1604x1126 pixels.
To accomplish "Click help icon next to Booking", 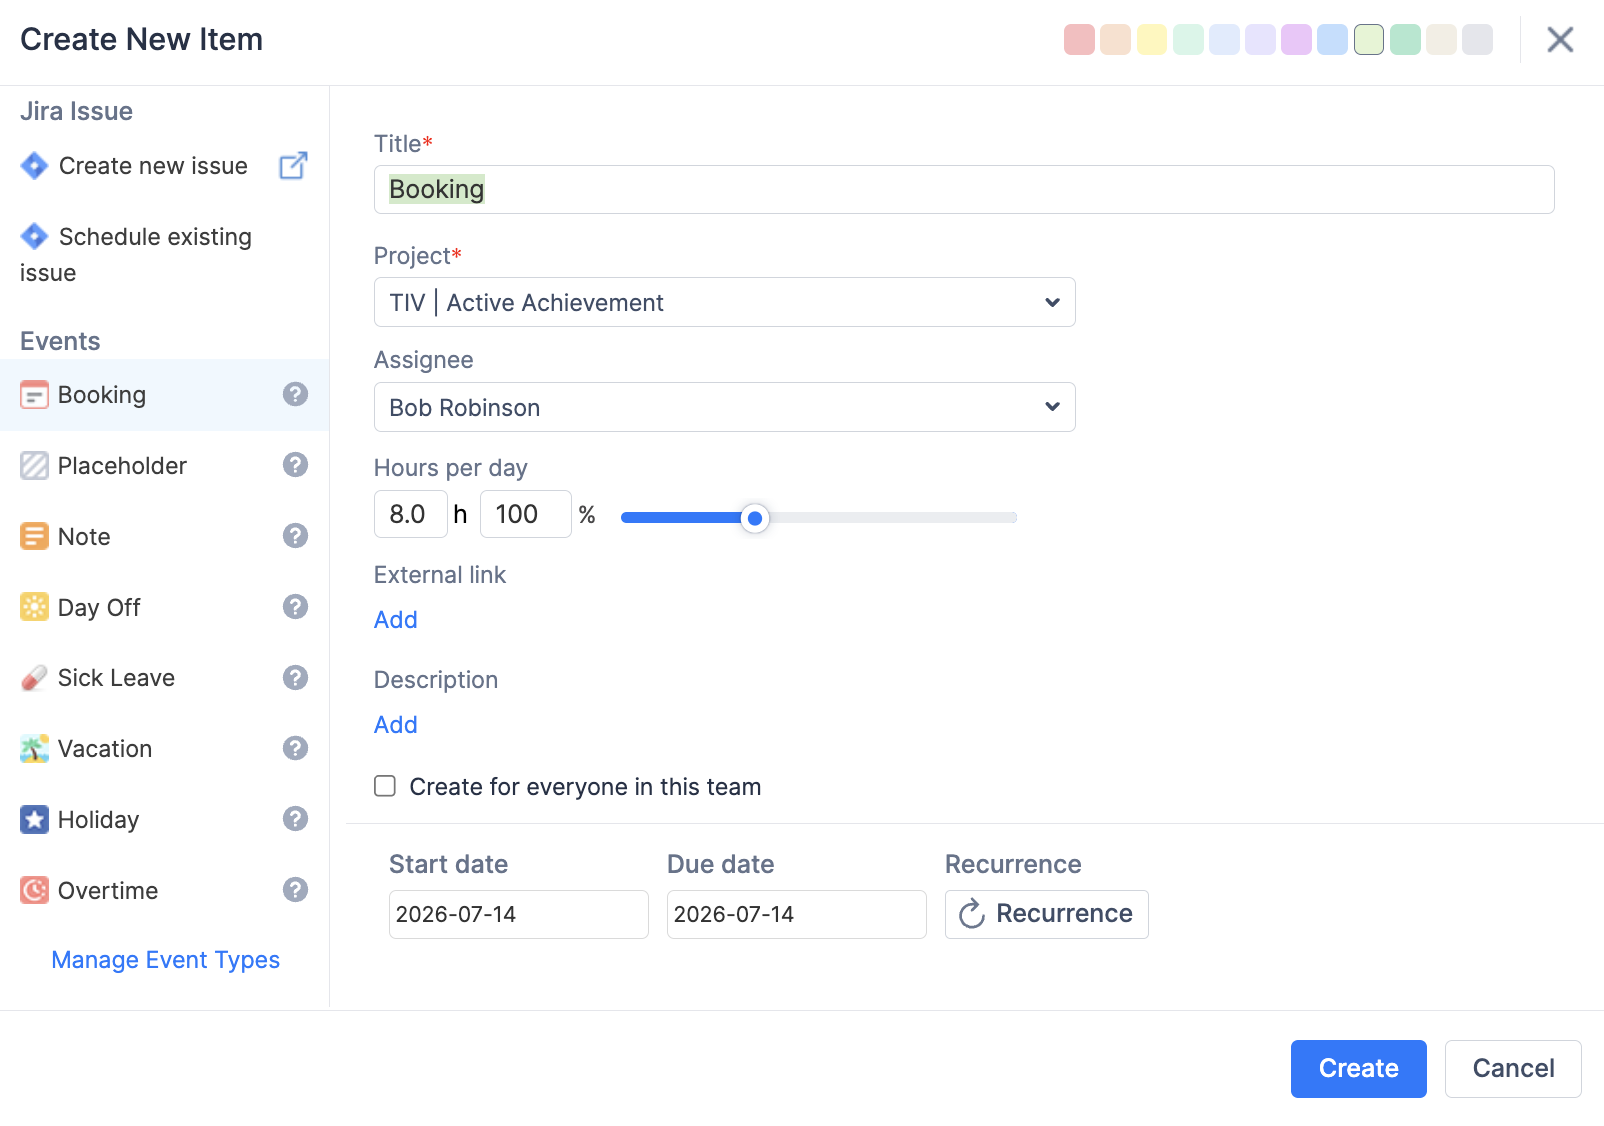I will click(x=295, y=394).
